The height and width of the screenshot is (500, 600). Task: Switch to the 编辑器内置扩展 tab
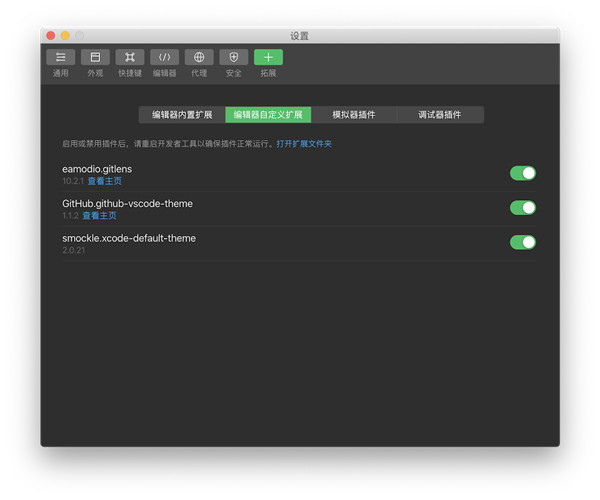(182, 115)
